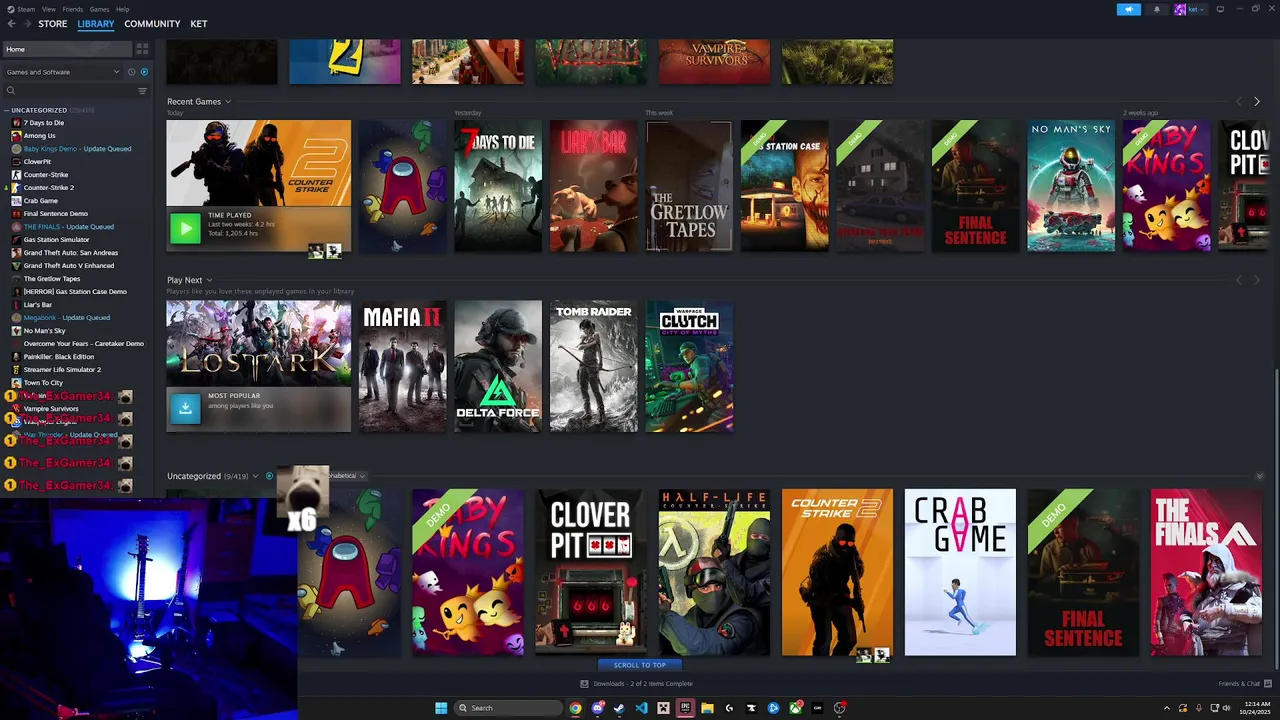1280x720 pixels.
Task: Open the Friends menu
Action: coord(73,9)
